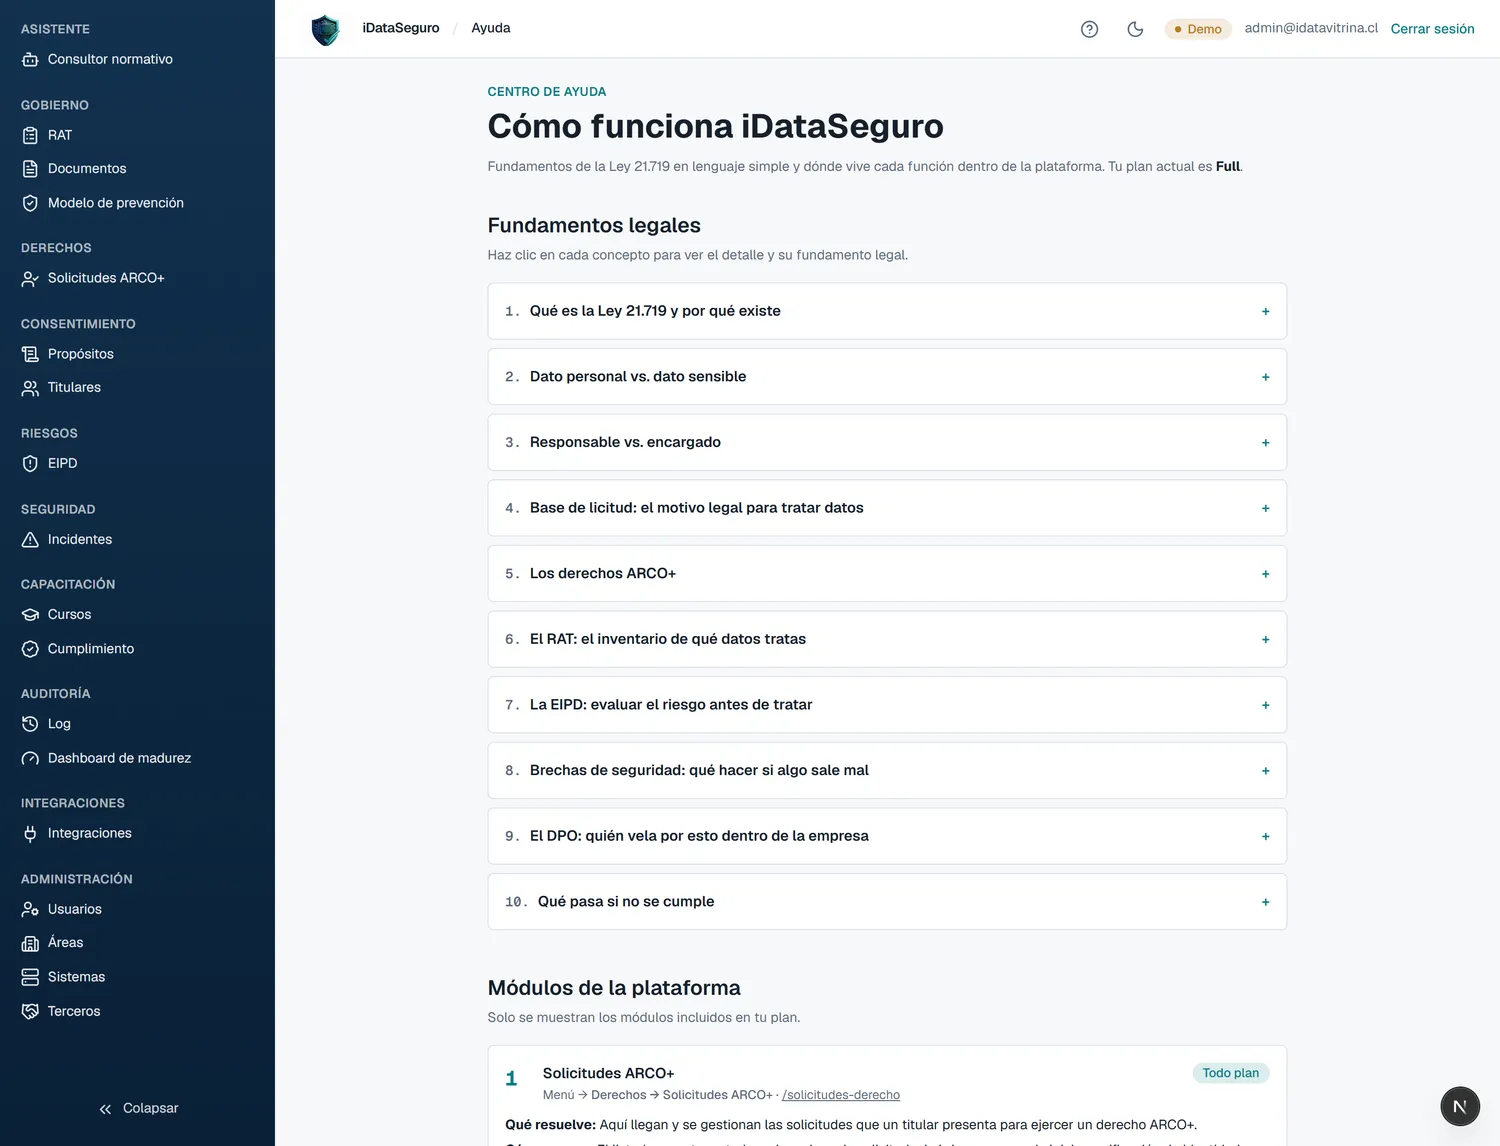Expand 'Qué pasa si no se cumple'

pos(887,902)
